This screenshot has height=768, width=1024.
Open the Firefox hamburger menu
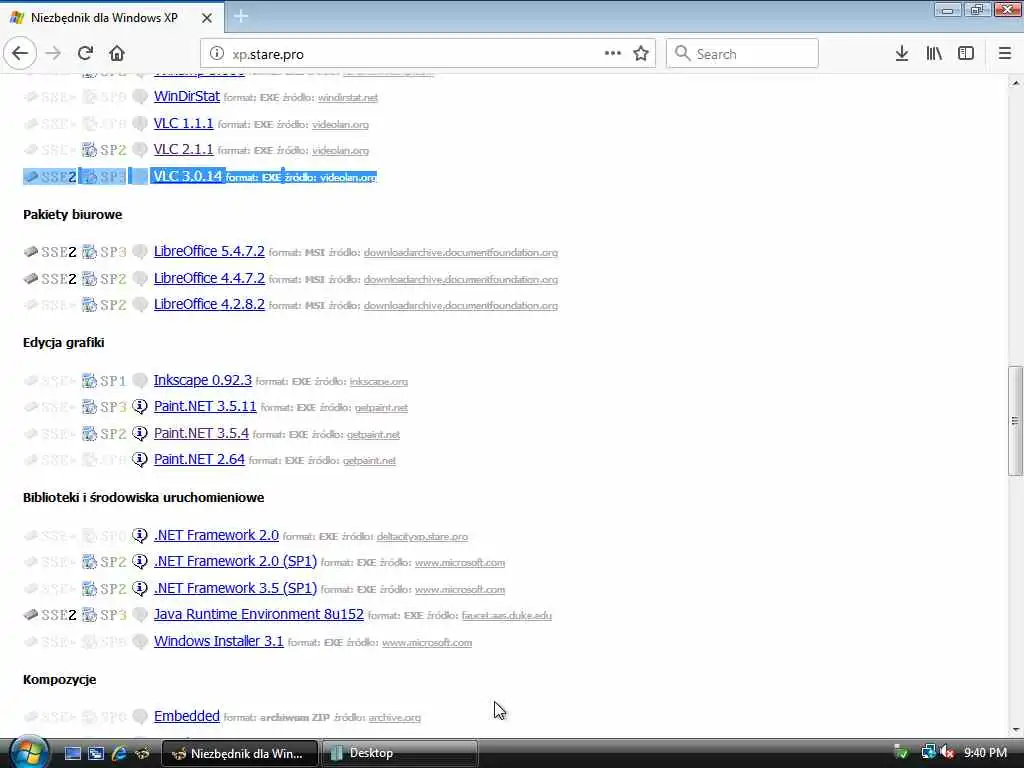pos(1005,54)
